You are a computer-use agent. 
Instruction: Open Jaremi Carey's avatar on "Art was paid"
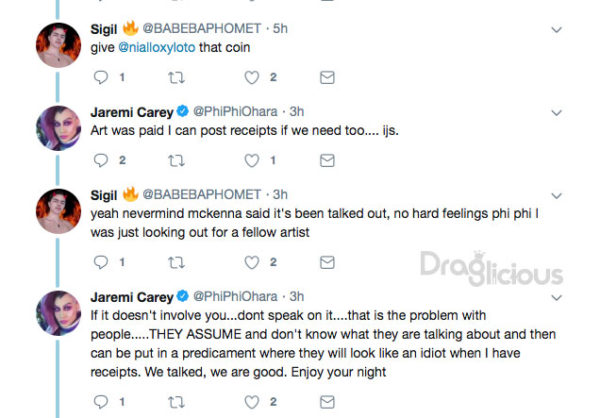pyautogui.click(x=56, y=127)
